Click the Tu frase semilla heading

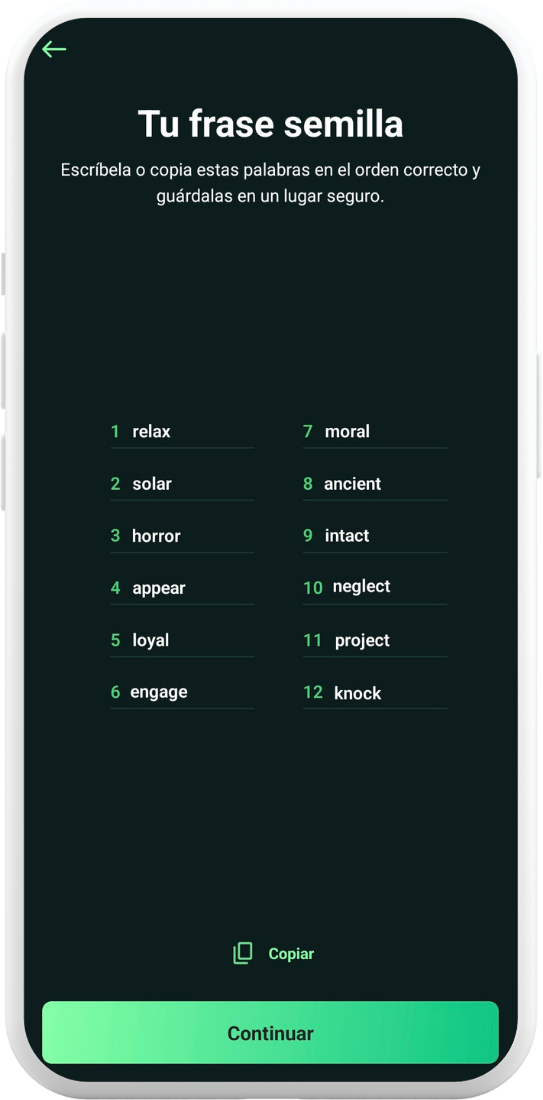(x=270, y=124)
